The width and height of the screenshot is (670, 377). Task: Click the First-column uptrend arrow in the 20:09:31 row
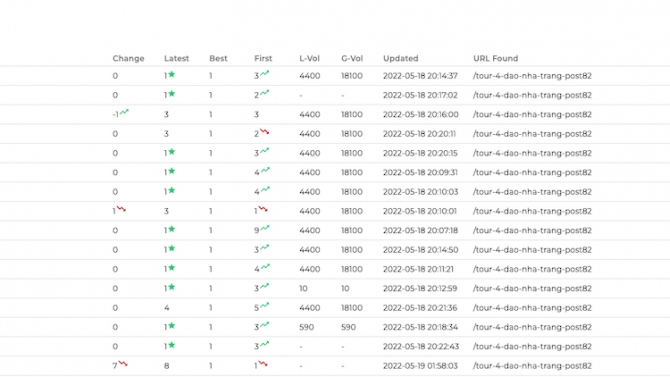[x=265, y=170]
